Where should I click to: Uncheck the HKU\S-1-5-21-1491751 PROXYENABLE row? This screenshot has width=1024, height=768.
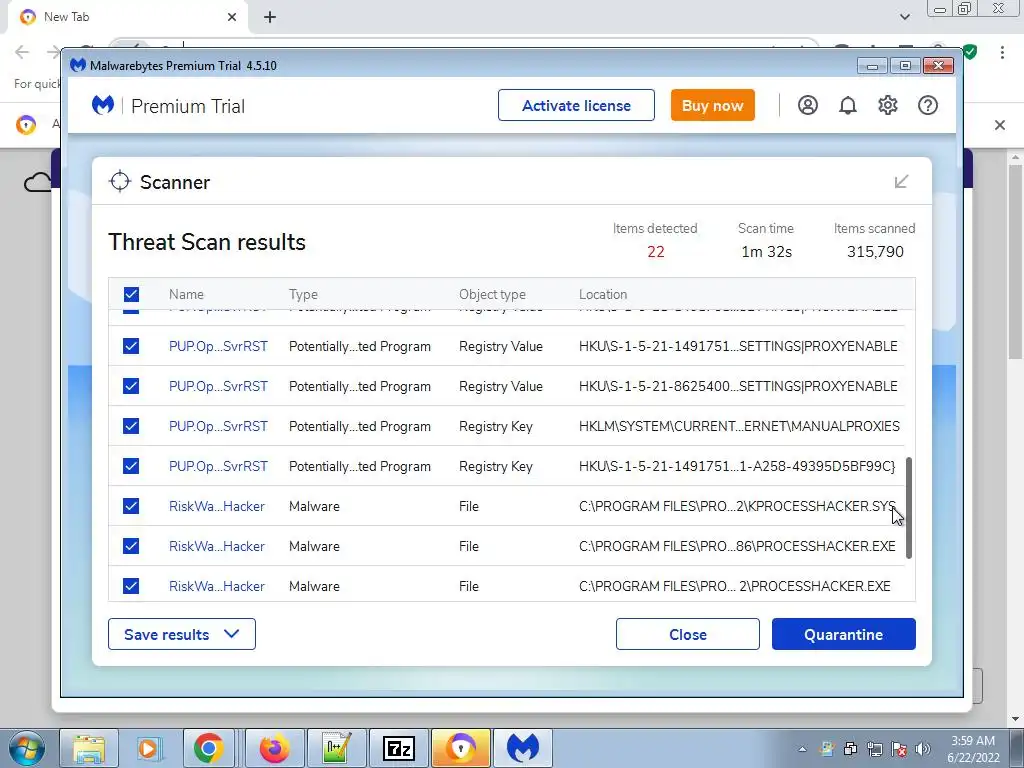coord(131,346)
